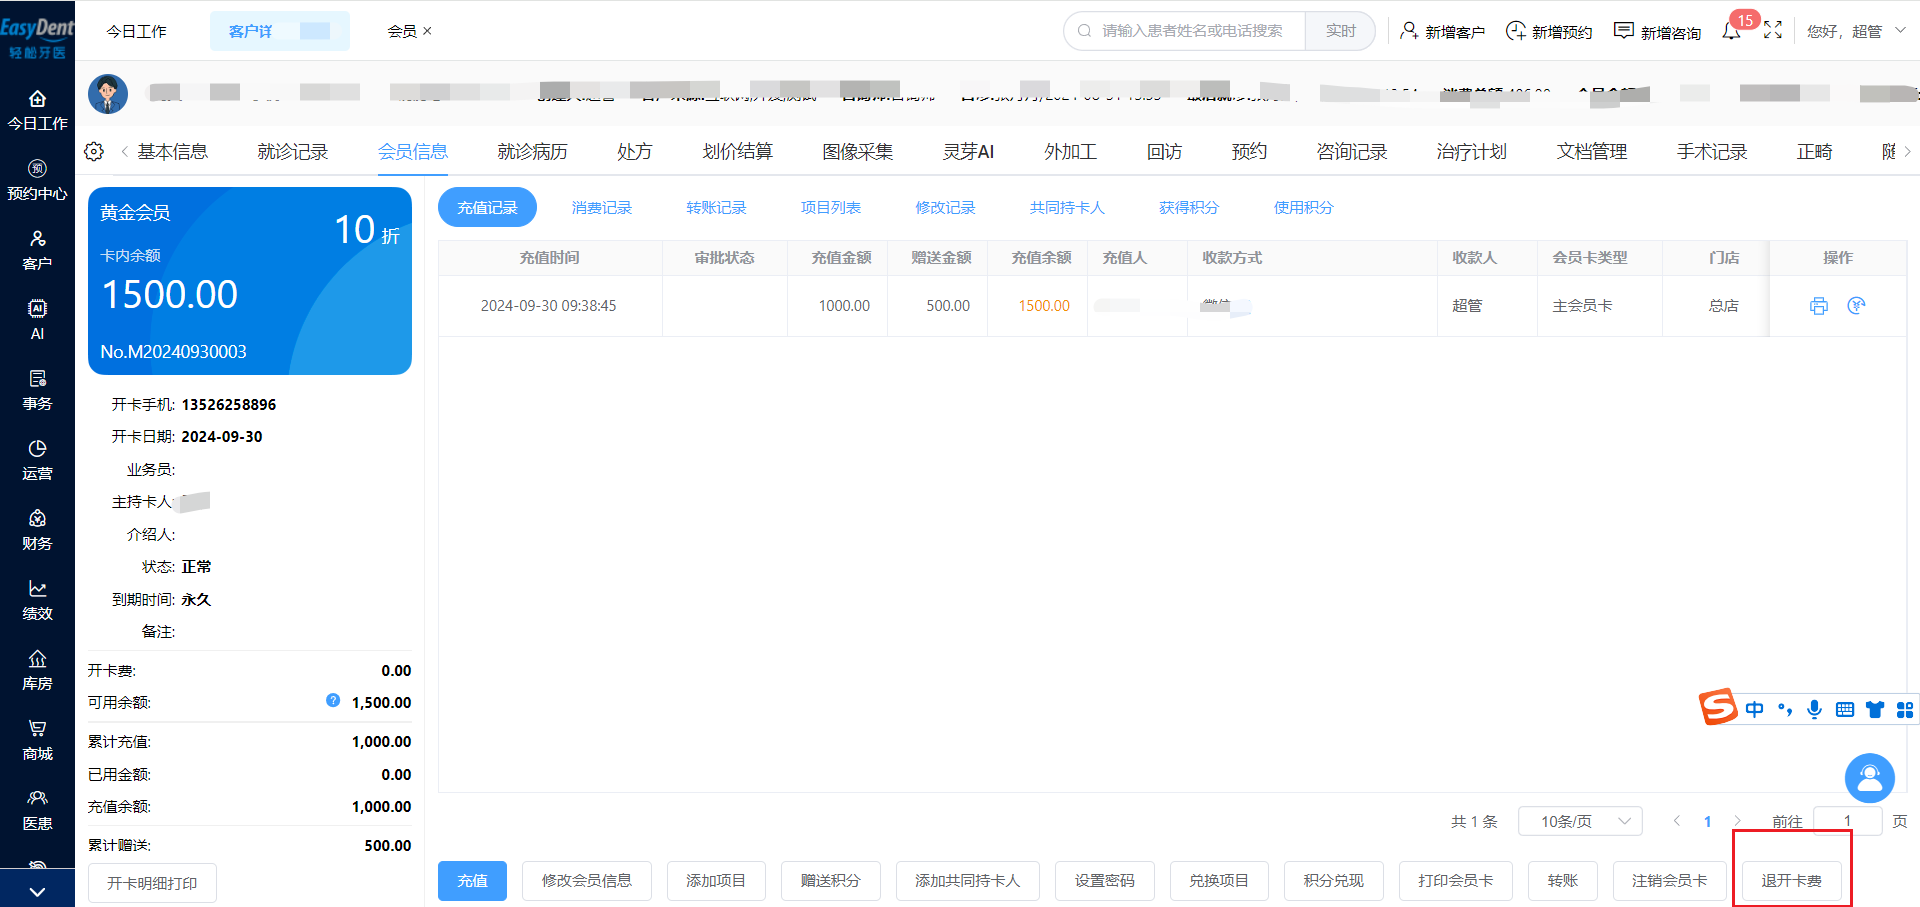Screen dimensions: 1920x907
Task: Click the 可用余额 help question icon
Action: 333,700
